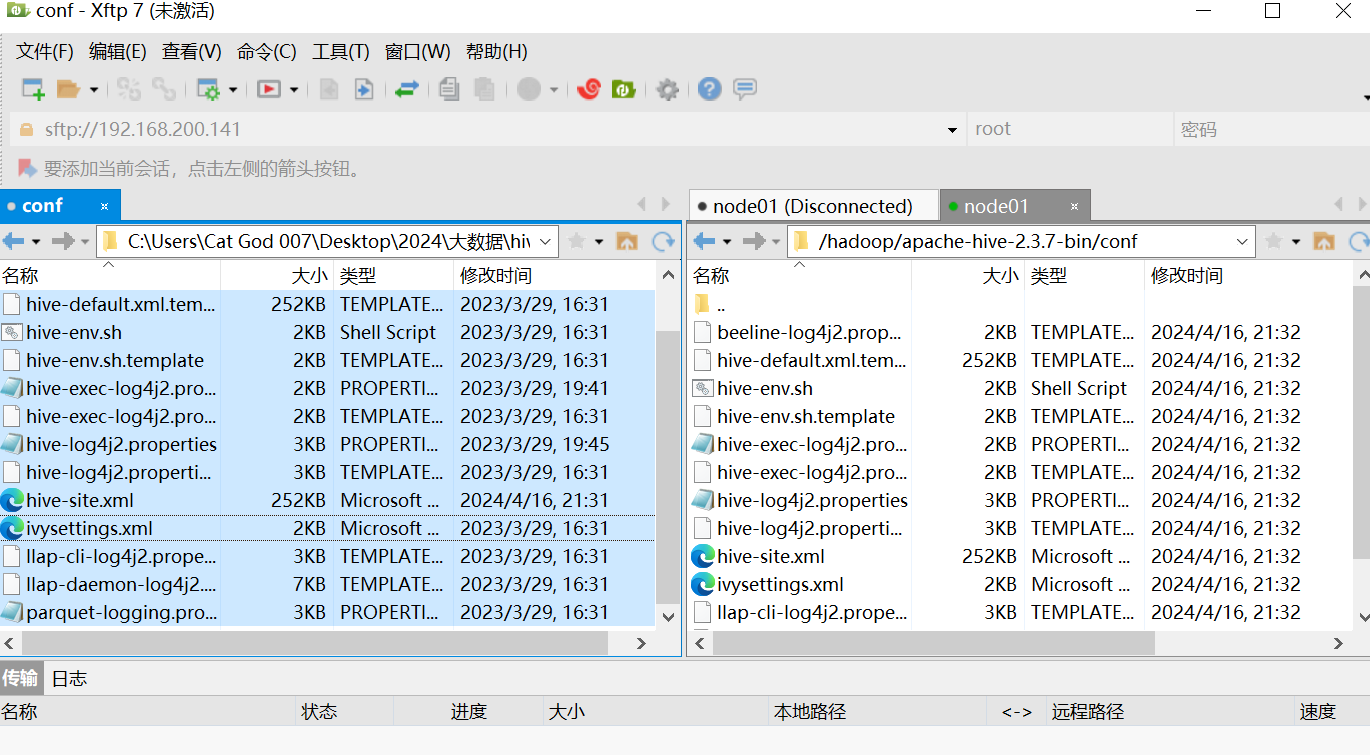Sort remote files by 名称 column

pos(800,275)
